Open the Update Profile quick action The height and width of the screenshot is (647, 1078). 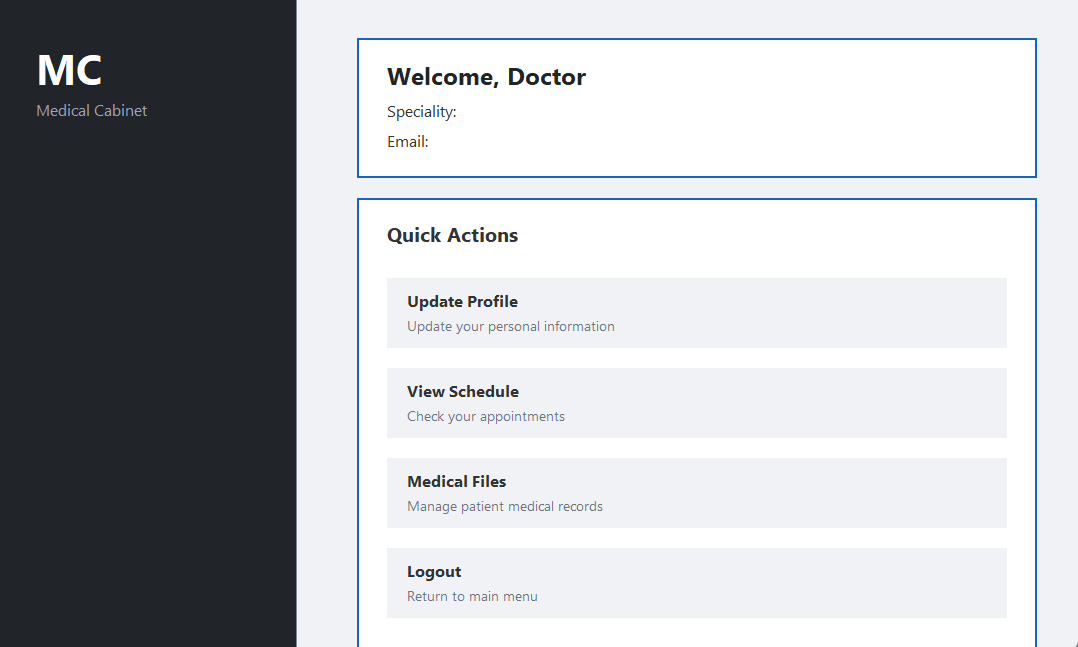pyautogui.click(x=696, y=313)
